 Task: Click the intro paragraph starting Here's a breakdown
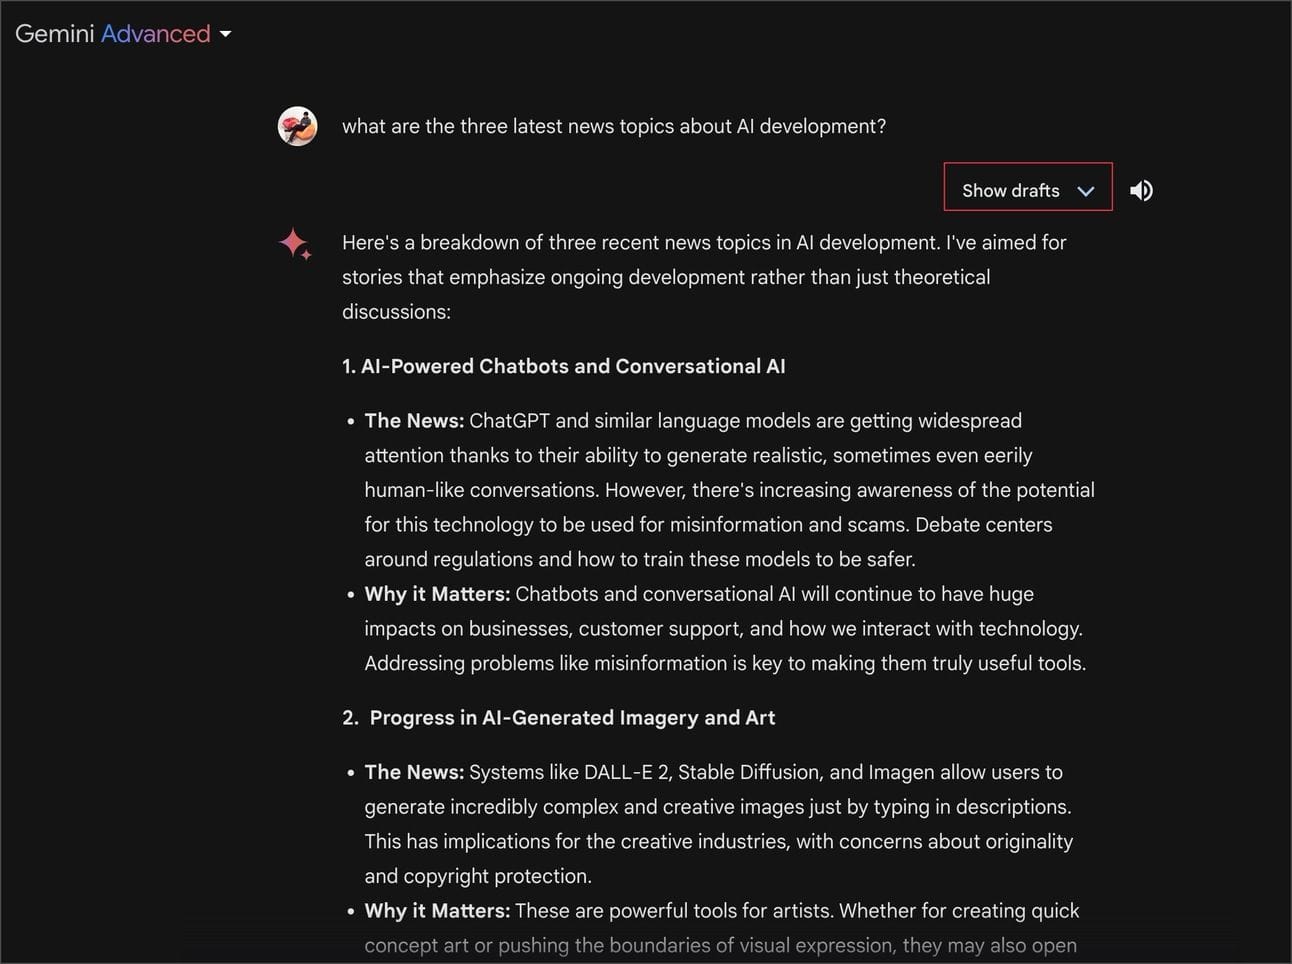[x=704, y=277]
